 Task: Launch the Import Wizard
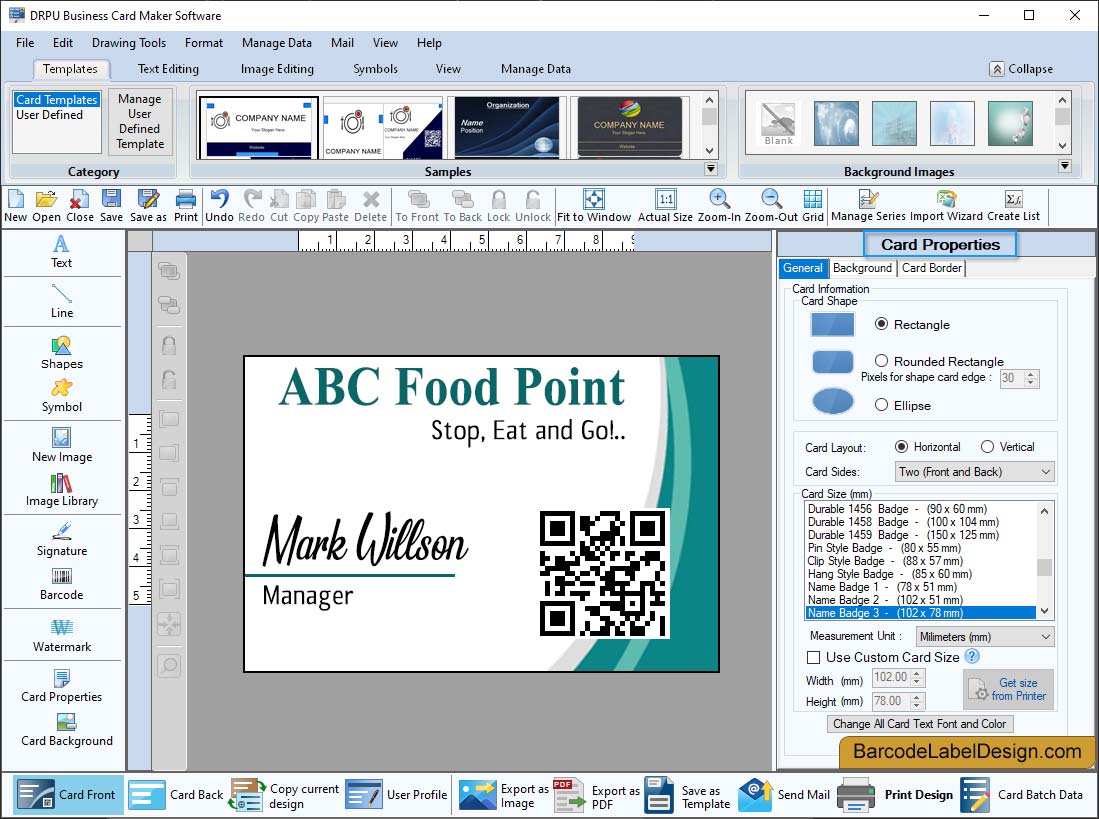(x=946, y=207)
